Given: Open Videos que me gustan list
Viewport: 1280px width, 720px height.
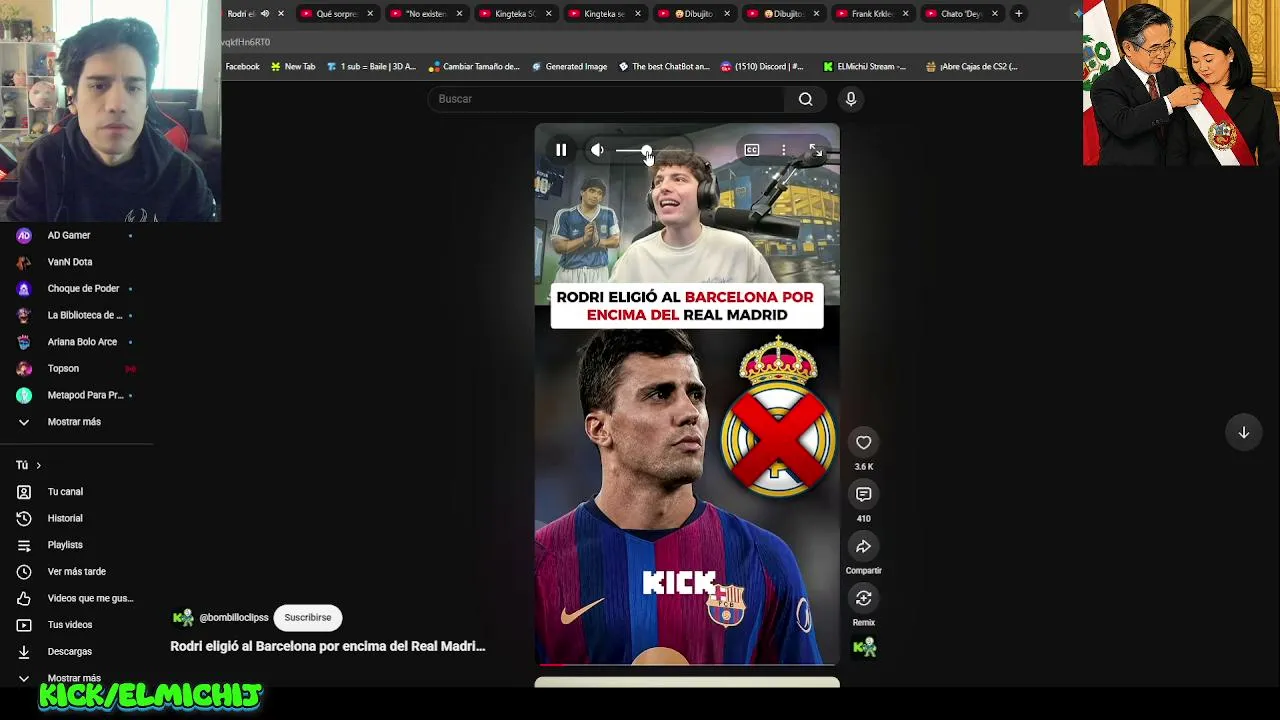Looking at the screenshot, I should pos(90,598).
